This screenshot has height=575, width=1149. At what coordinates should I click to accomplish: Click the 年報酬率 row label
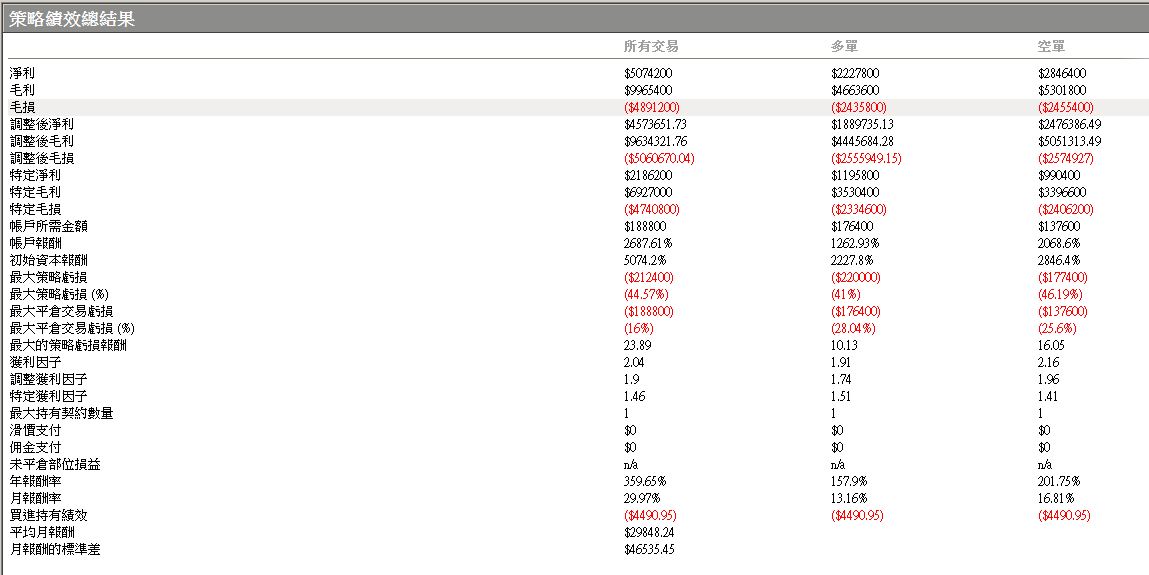coord(34,481)
